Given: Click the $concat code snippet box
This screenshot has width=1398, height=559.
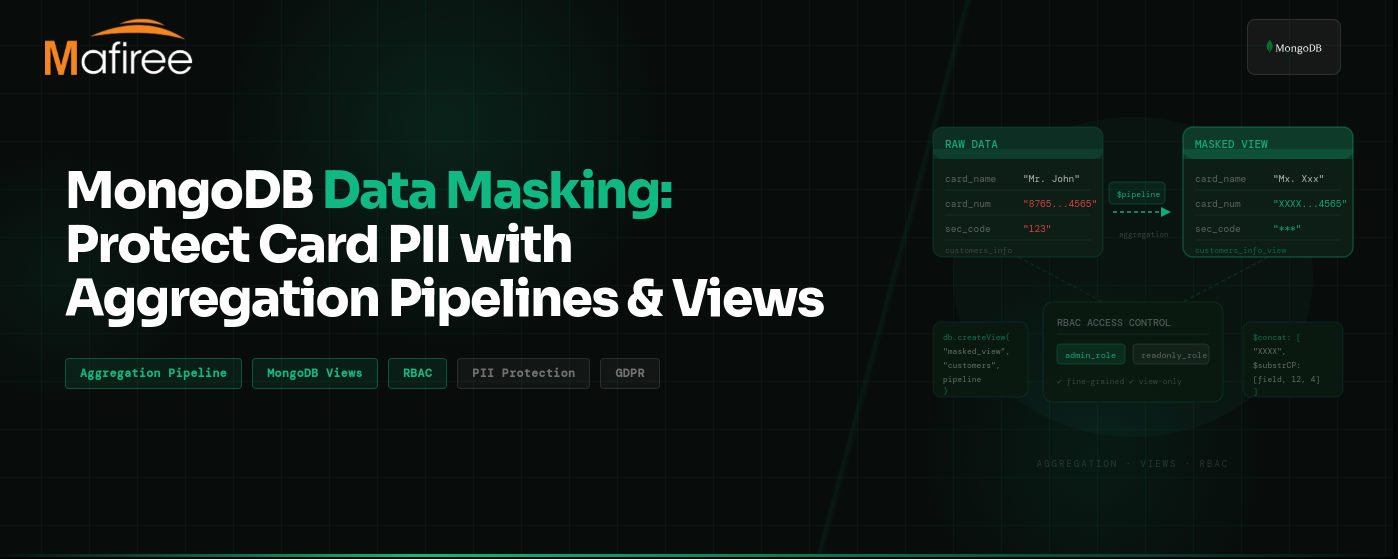Looking at the screenshot, I should [1291, 359].
